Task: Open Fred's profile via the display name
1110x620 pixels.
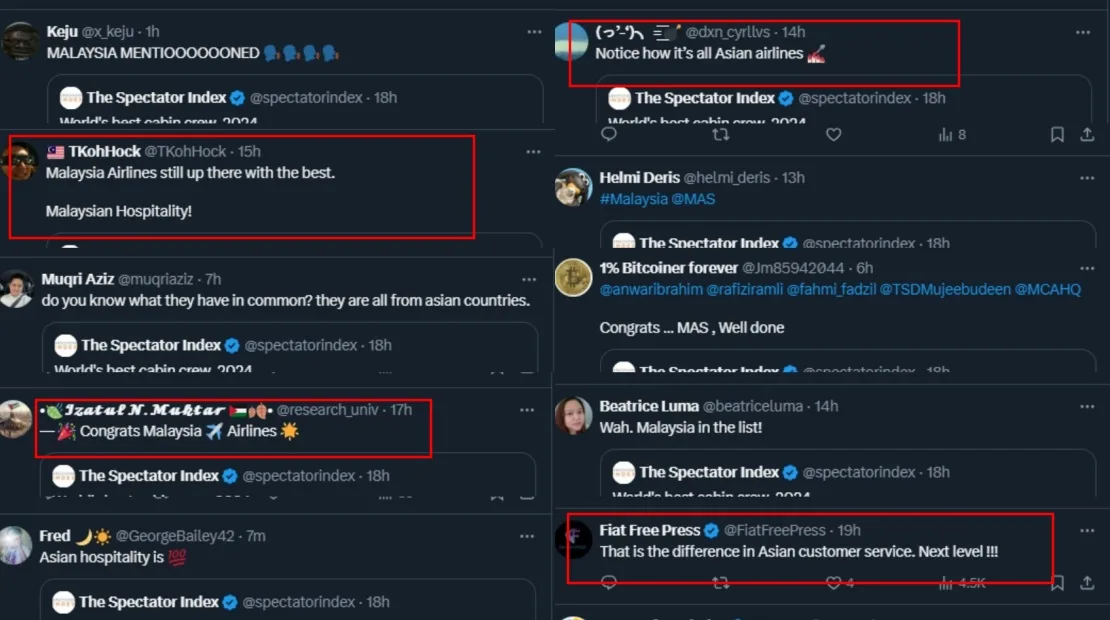Action: click(55, 536)
